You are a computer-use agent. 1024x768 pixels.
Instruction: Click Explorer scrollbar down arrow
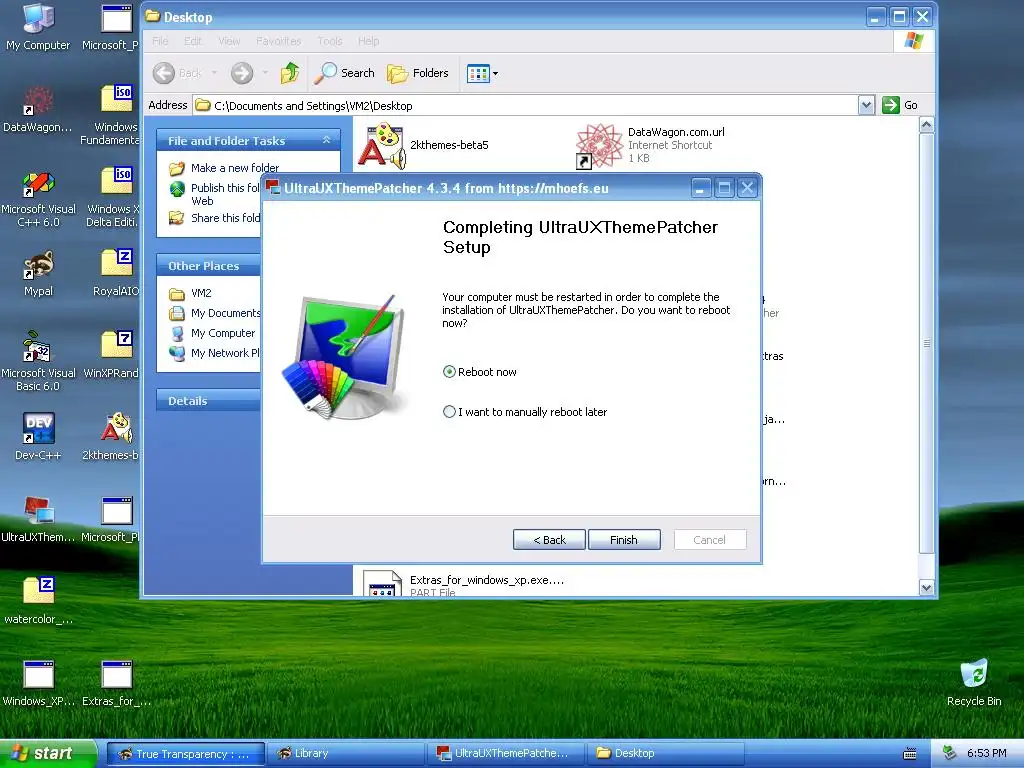pyautogui.click(x=926, y=587)
